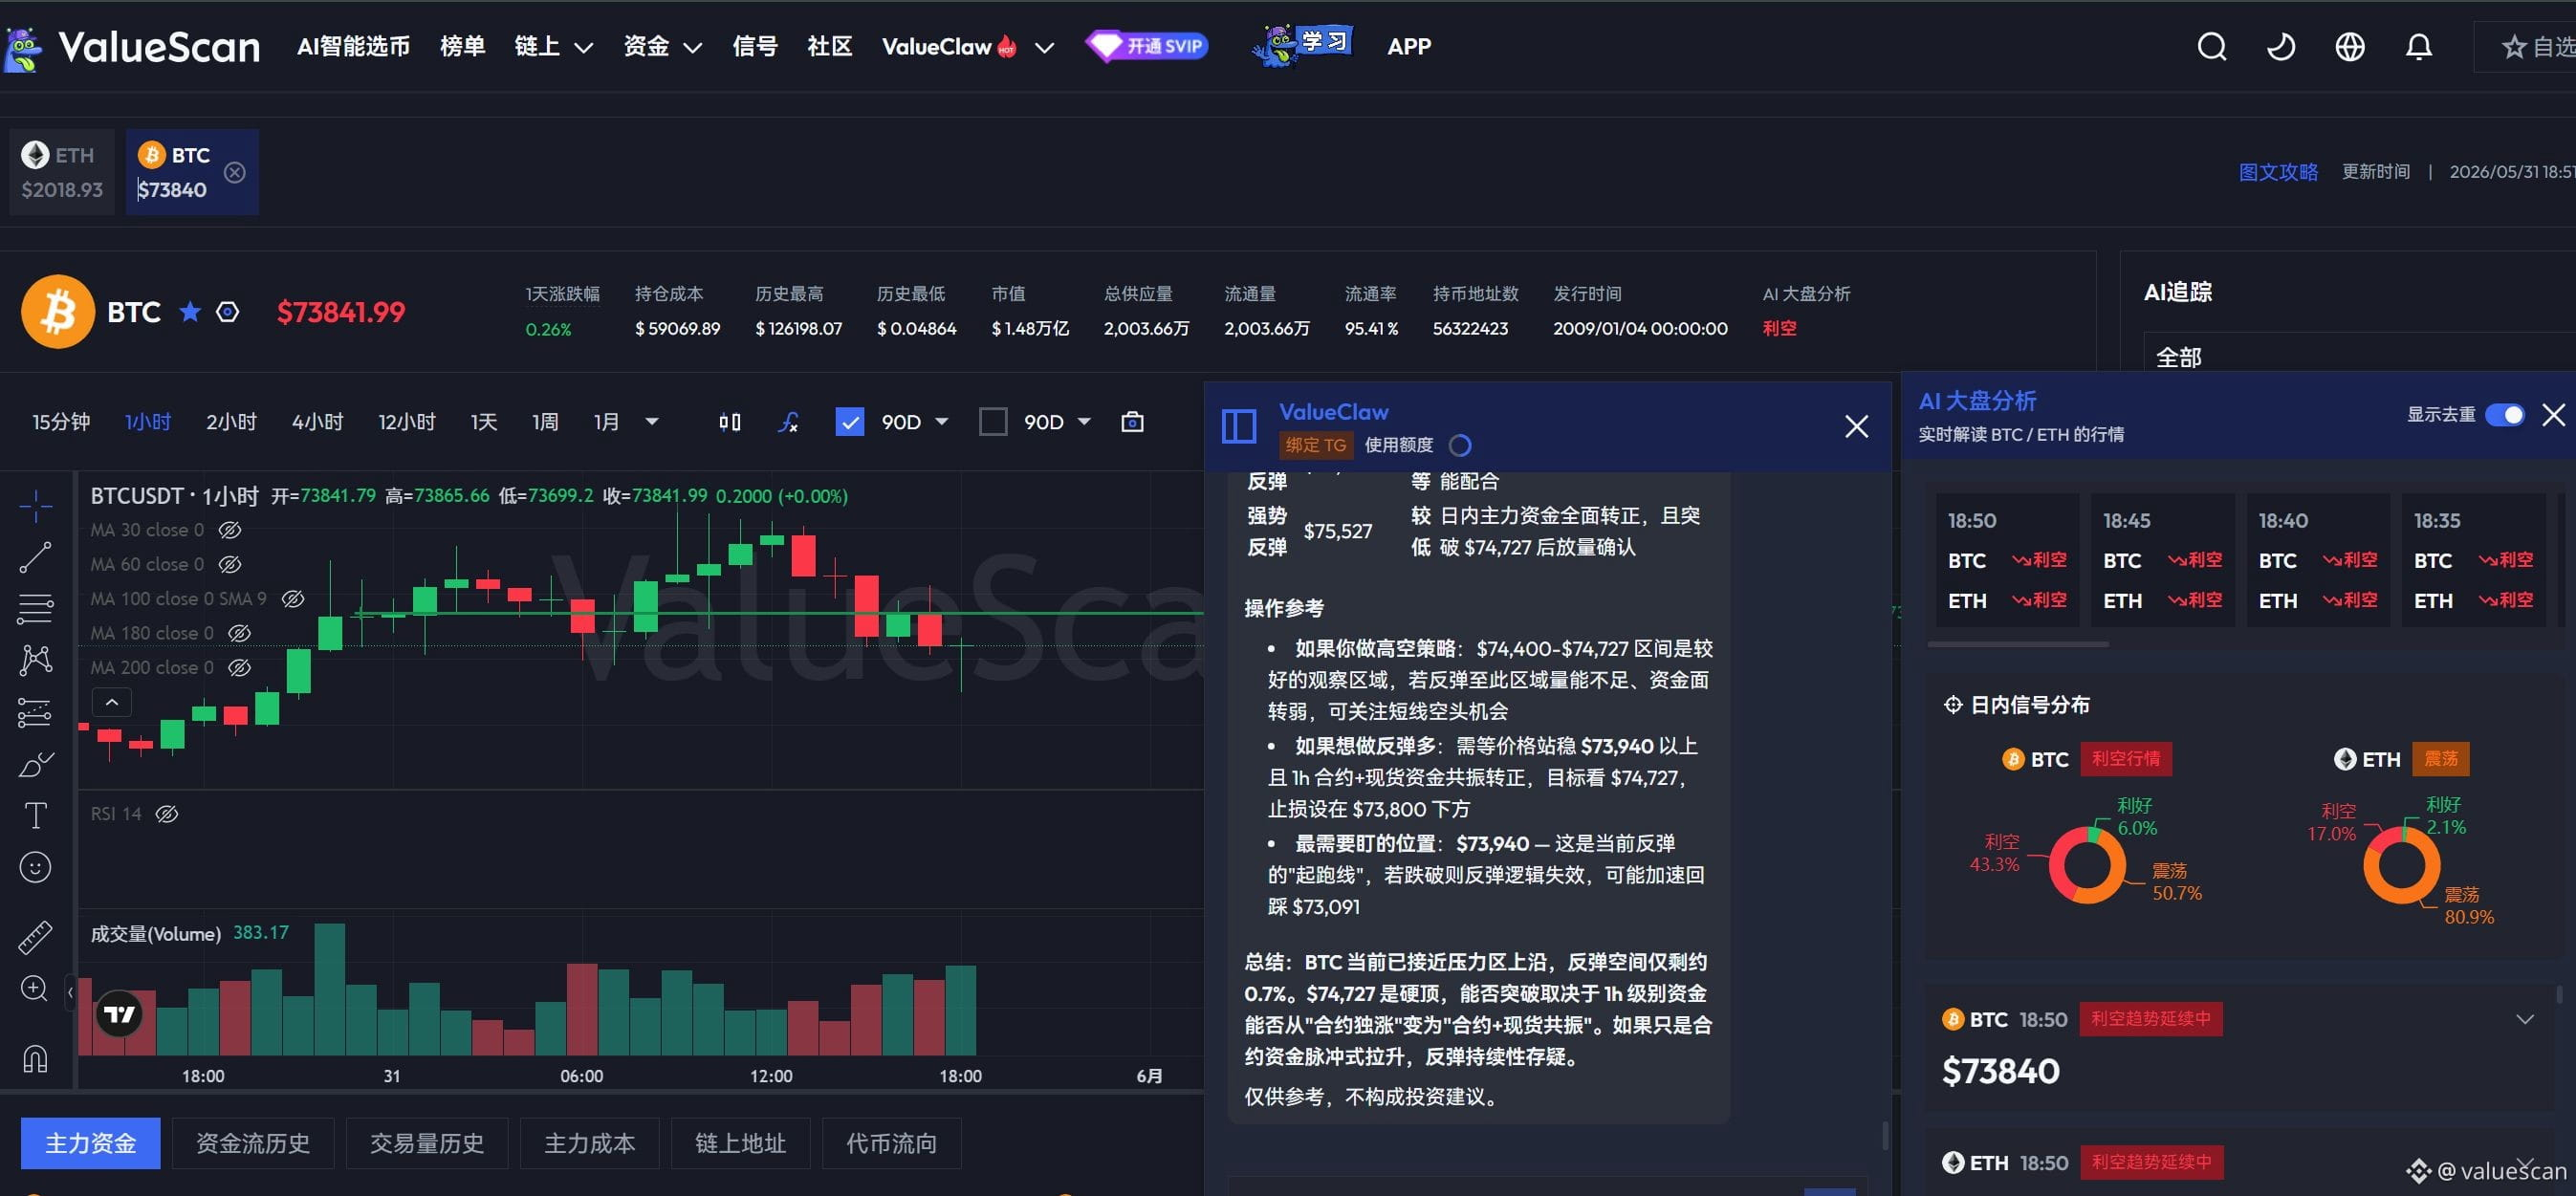This screenshot has height=1196, width=2576.
Task: Close the ValueClaw chat panel
Action: point(1856,426)
